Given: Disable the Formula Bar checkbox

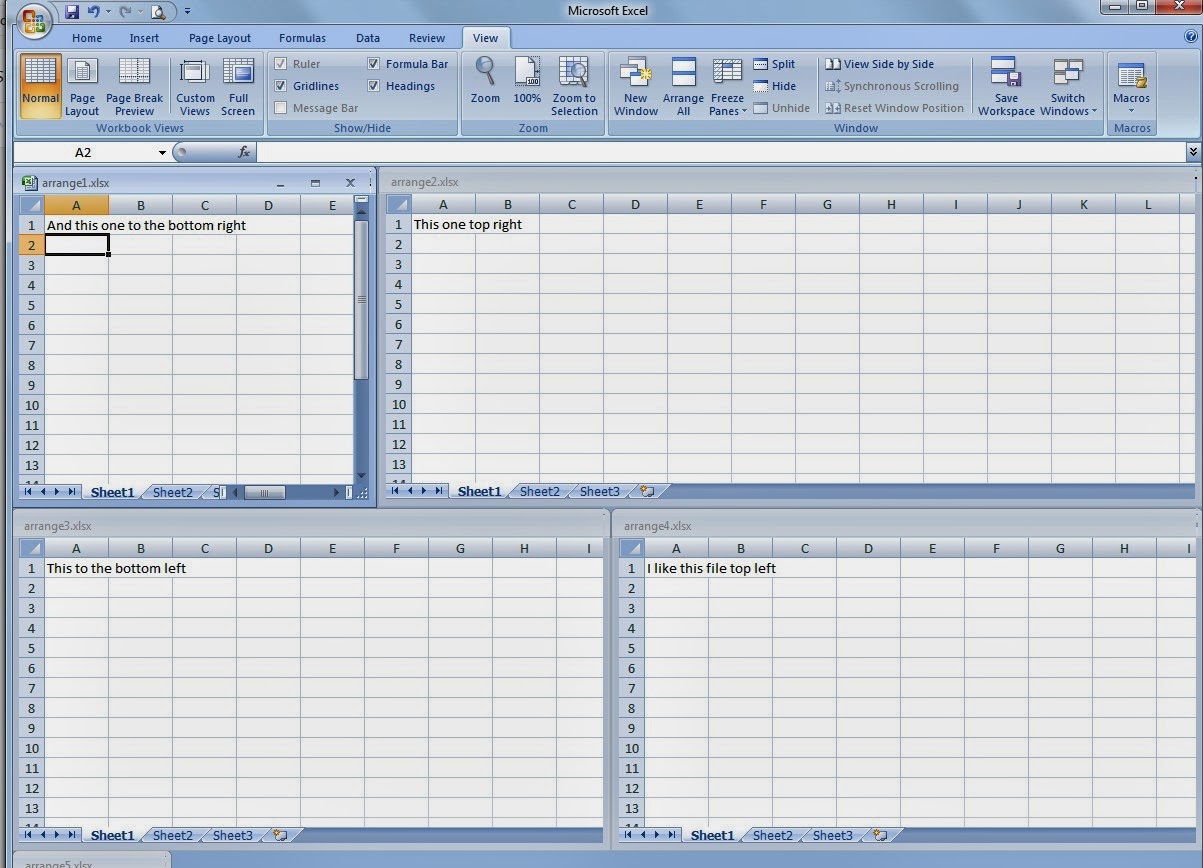Looking at the screenshot, I should point(373,63).
